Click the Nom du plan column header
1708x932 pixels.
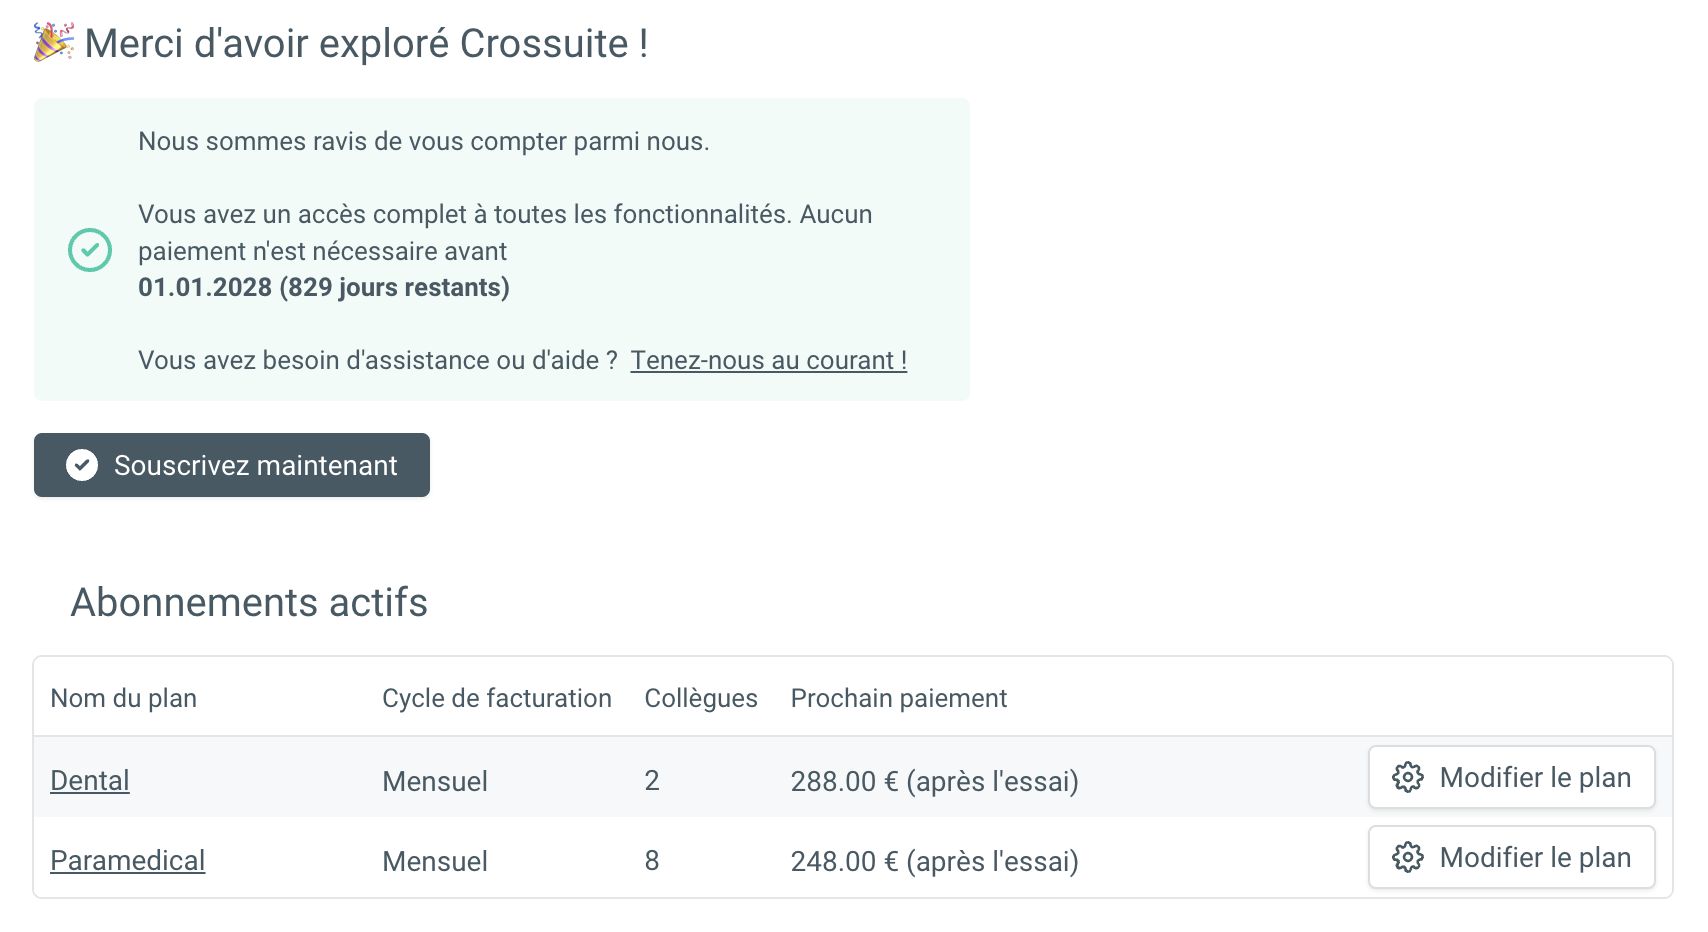click(124, 698)
